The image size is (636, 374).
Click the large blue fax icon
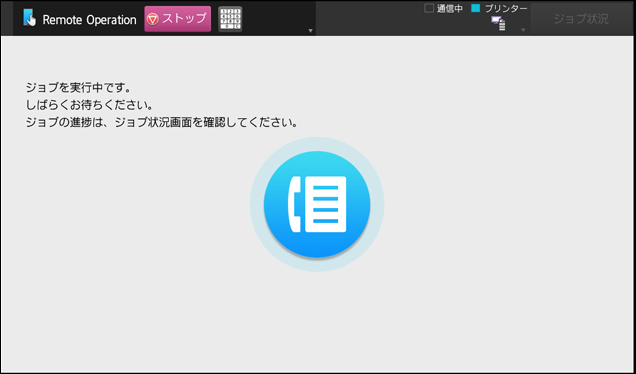[317, 204]
